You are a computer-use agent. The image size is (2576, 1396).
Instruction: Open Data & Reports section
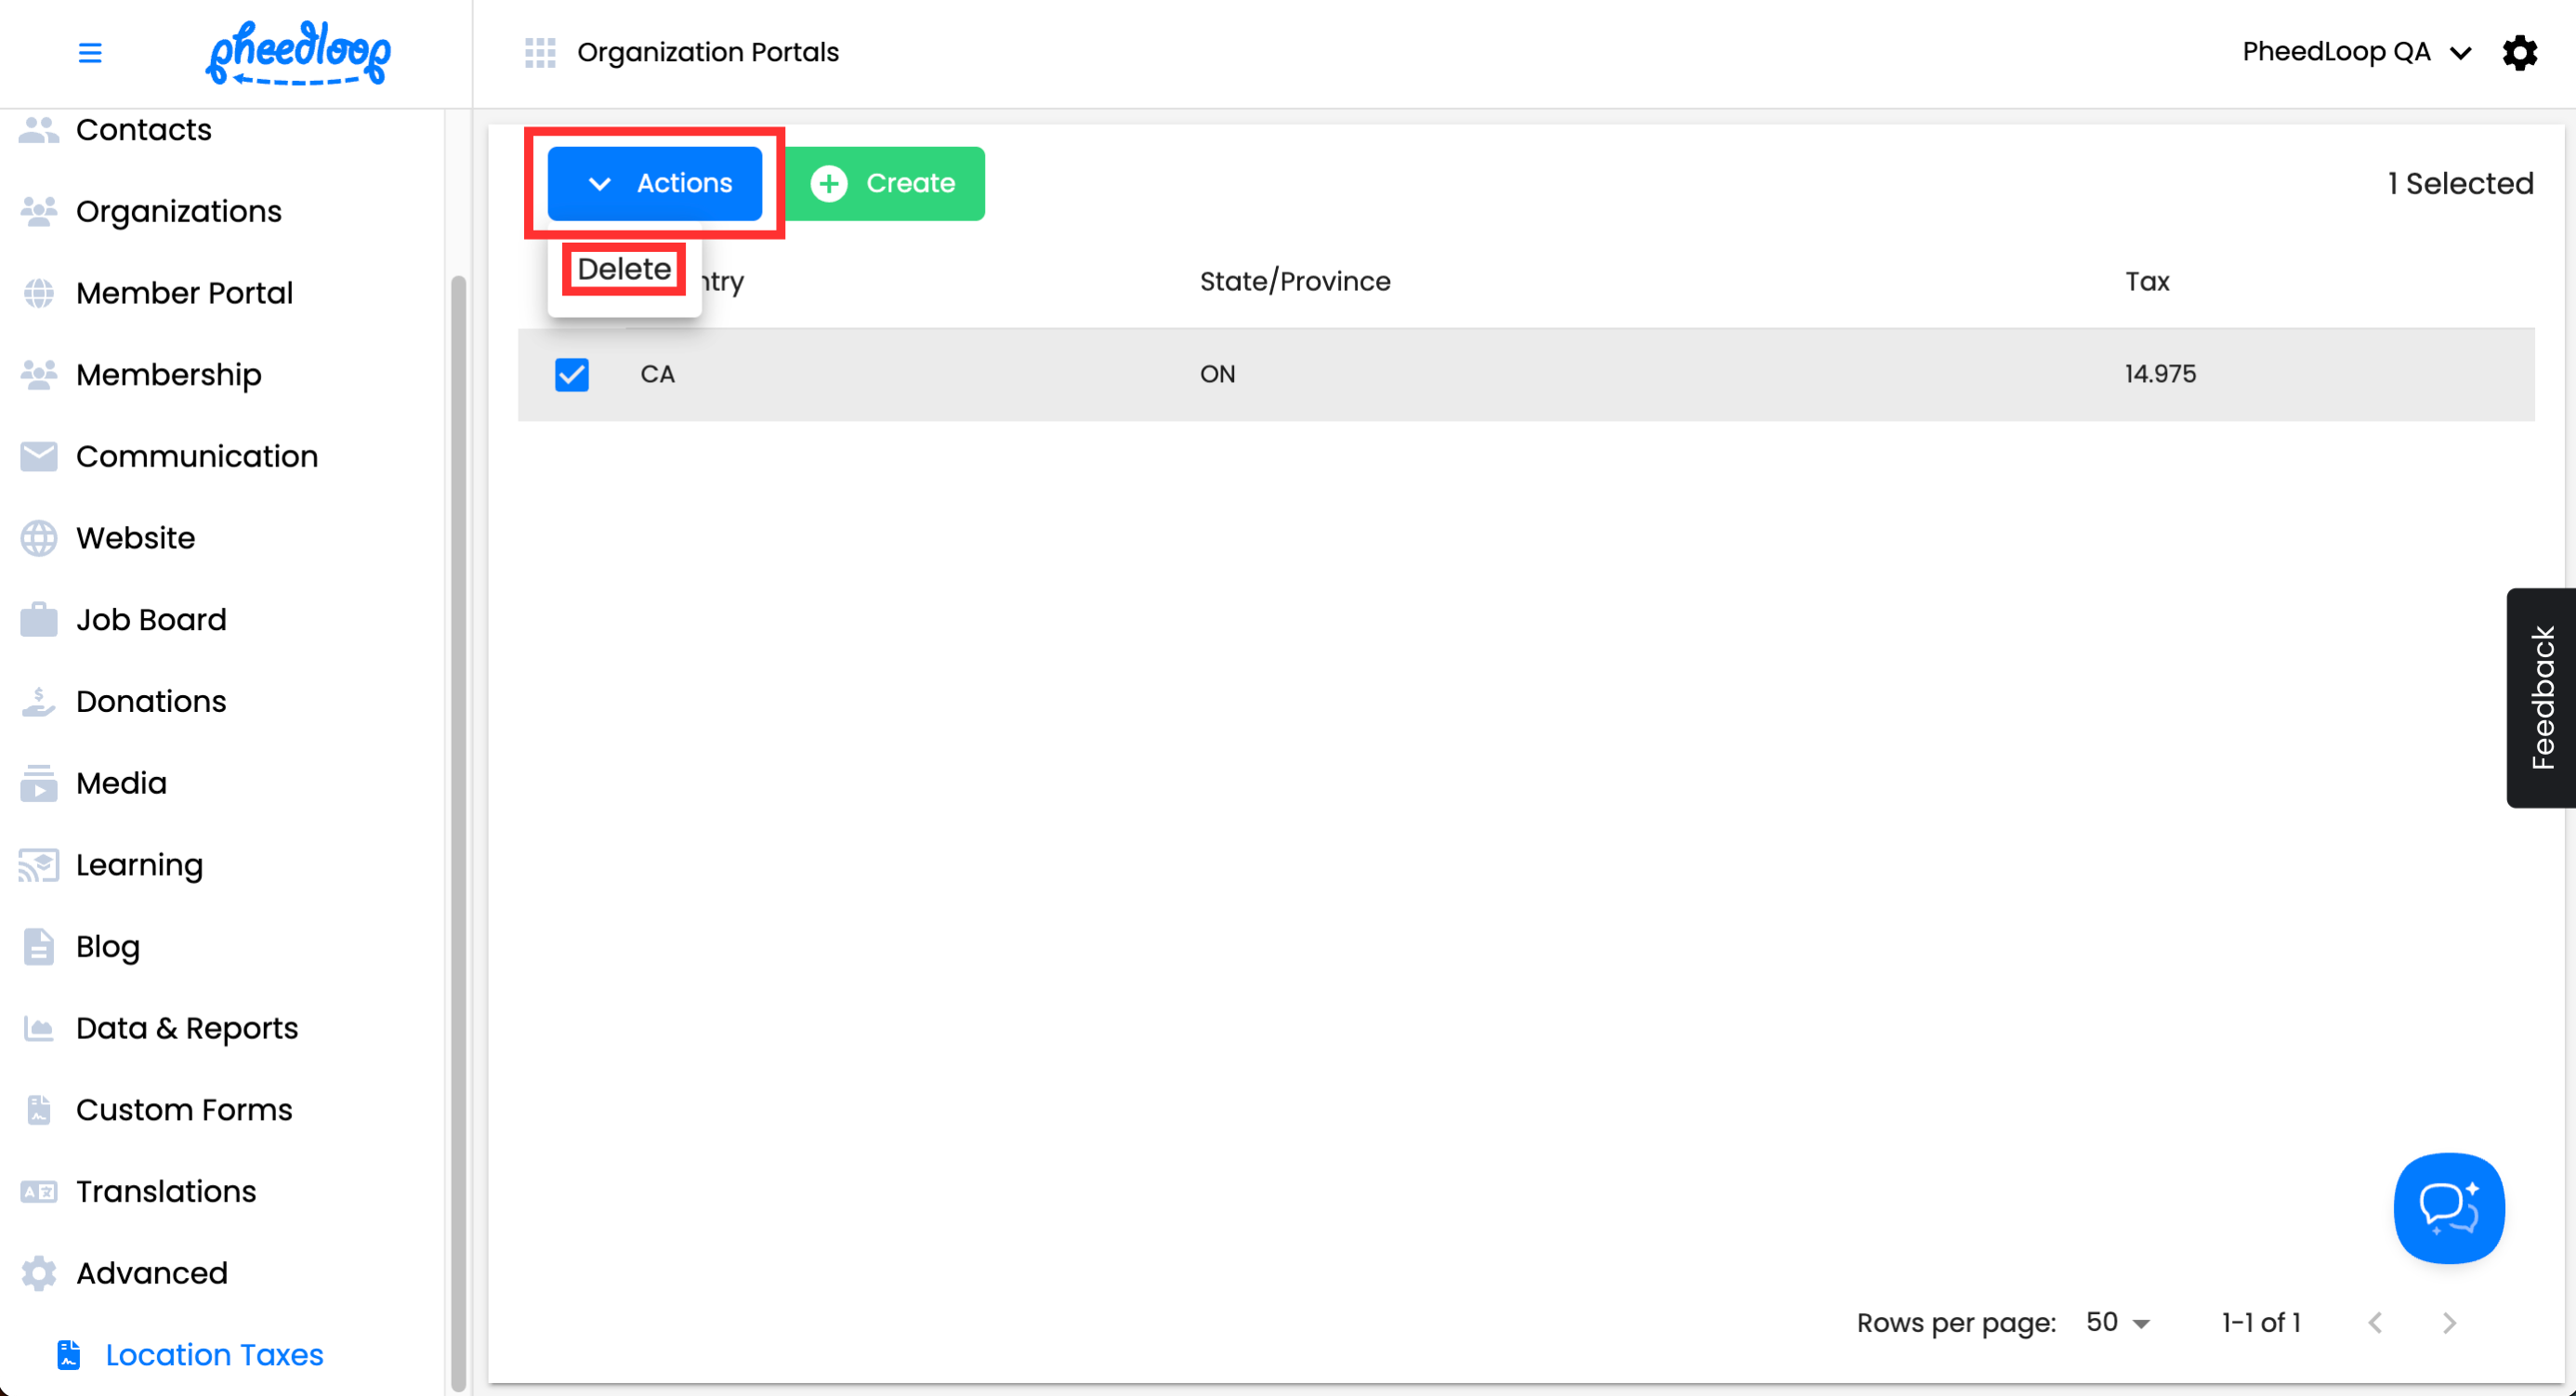point(186,1028)
